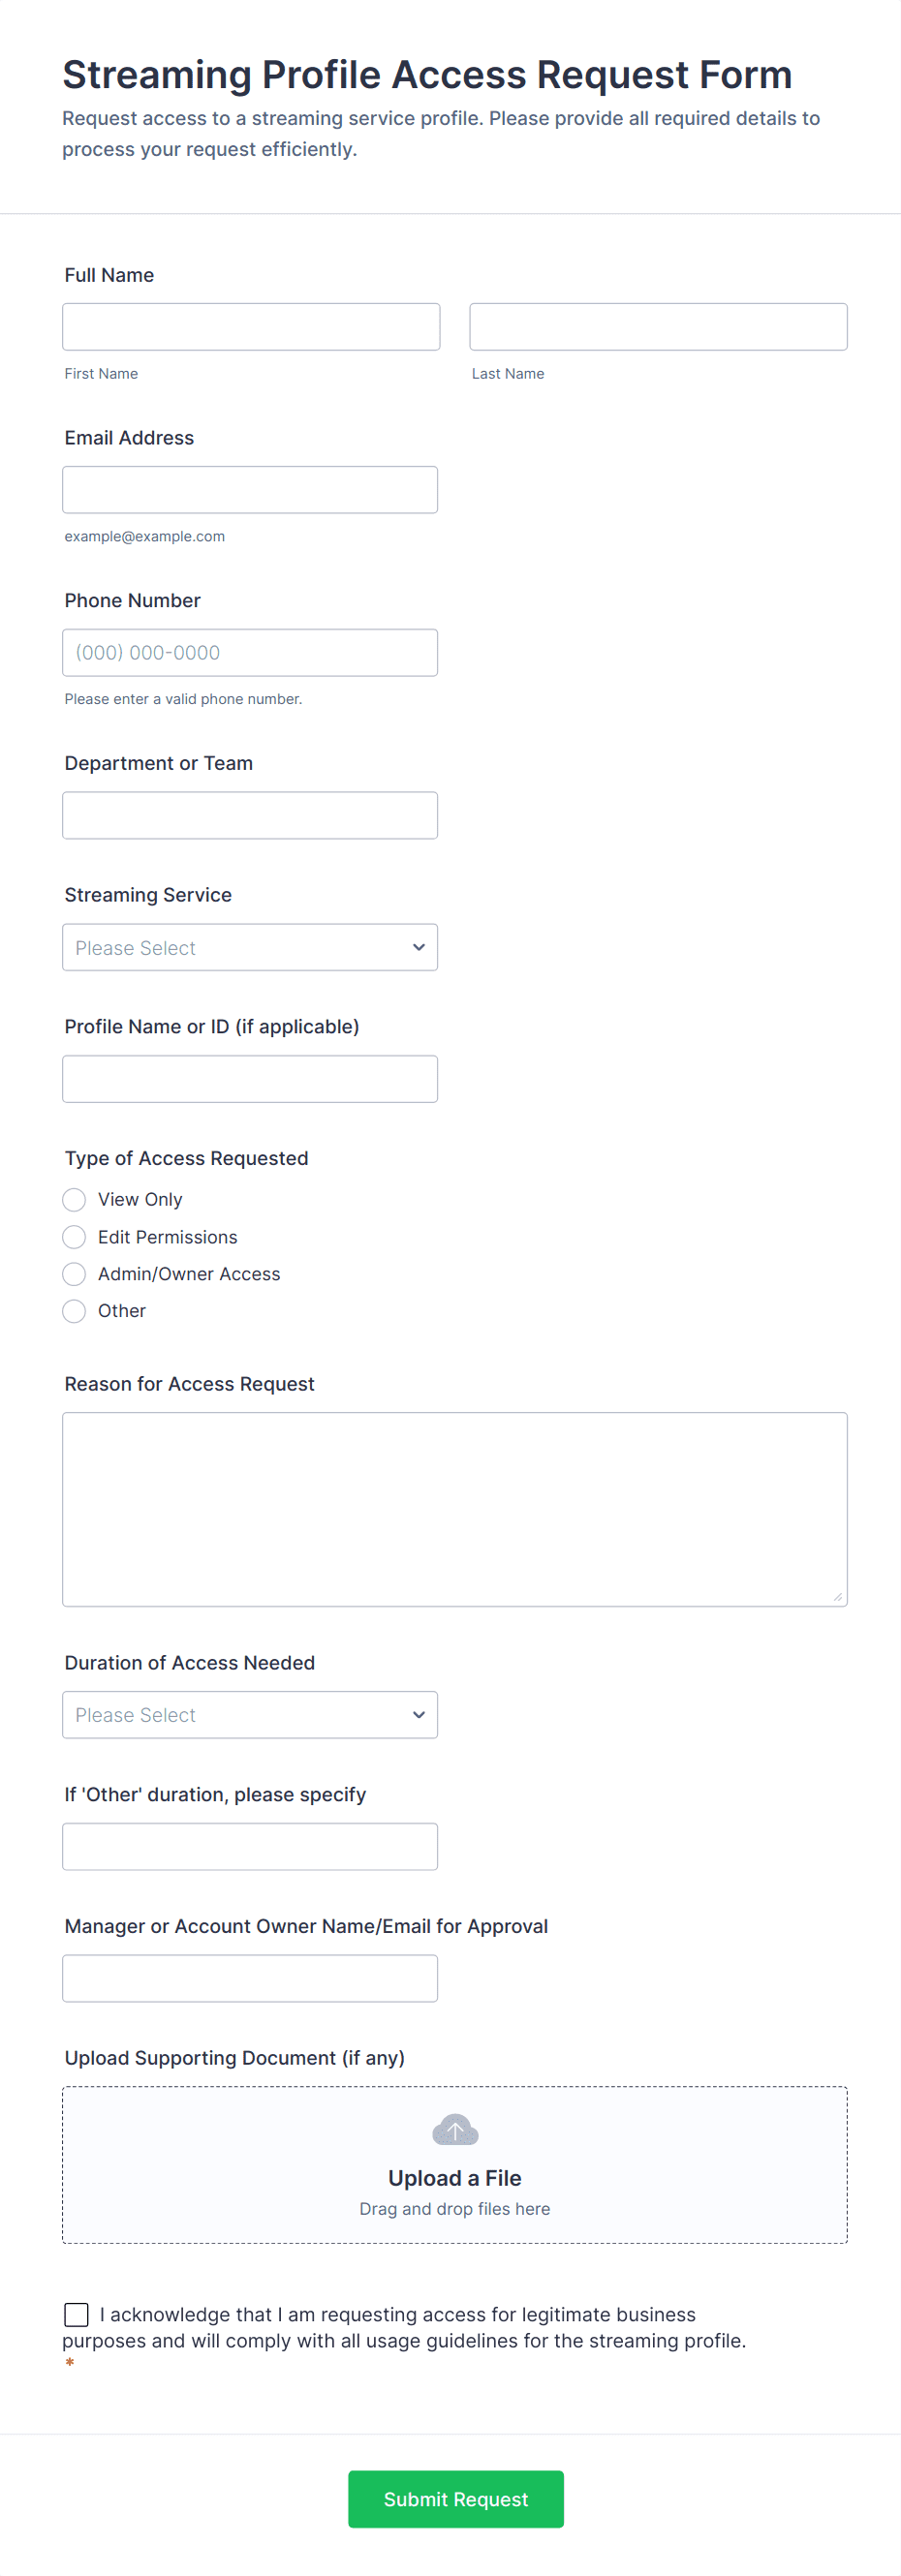
Task: Open the Streaming Service dropdown
Action: pos(250,947)
